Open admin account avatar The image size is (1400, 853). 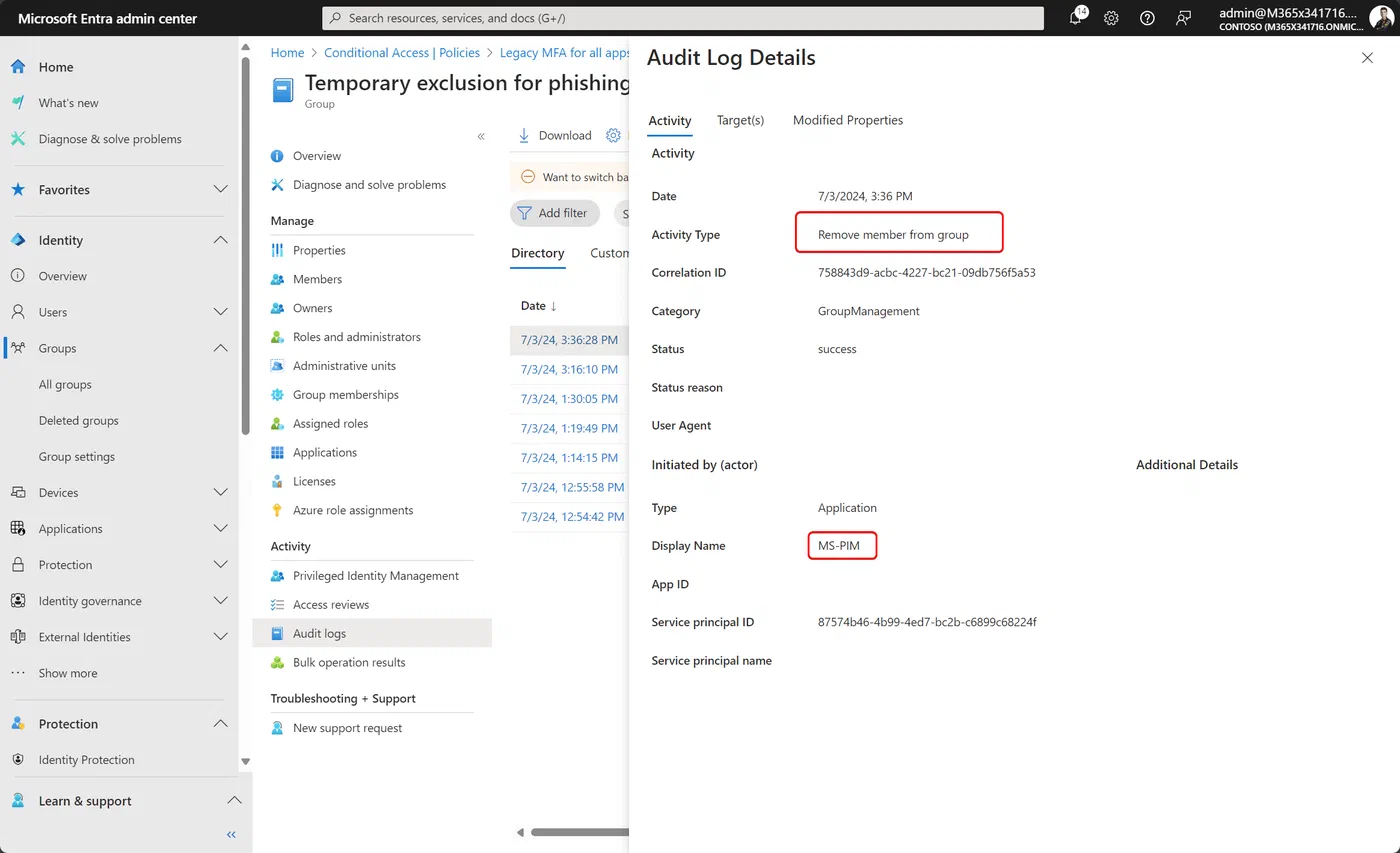tap(1381, 18)
